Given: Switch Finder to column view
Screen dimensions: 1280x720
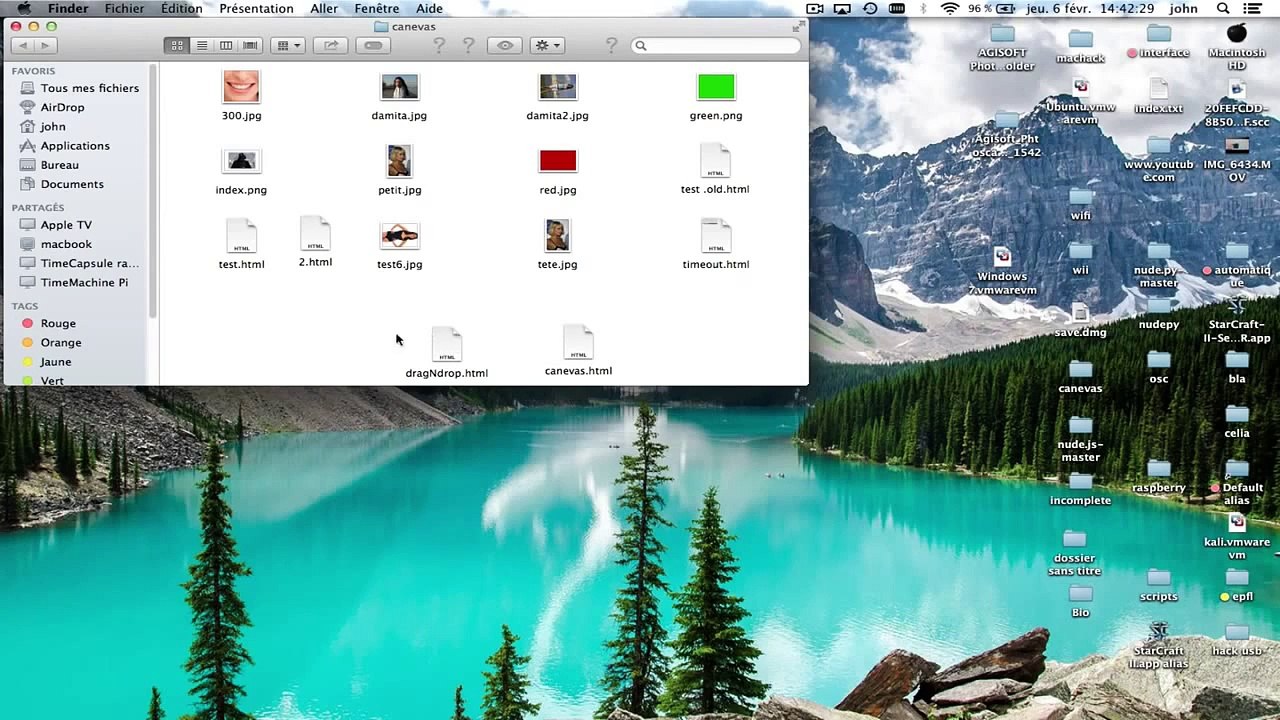Looking at the screenshot, I should pos(226,45).
